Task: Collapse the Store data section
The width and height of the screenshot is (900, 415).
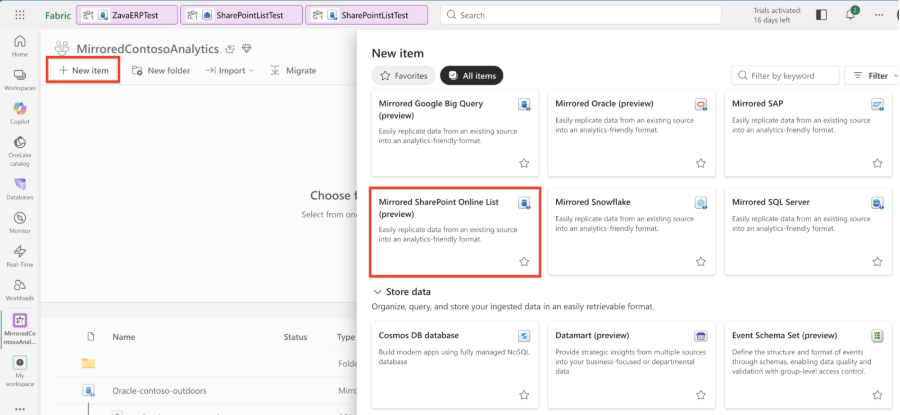Action: pos(377,292)
